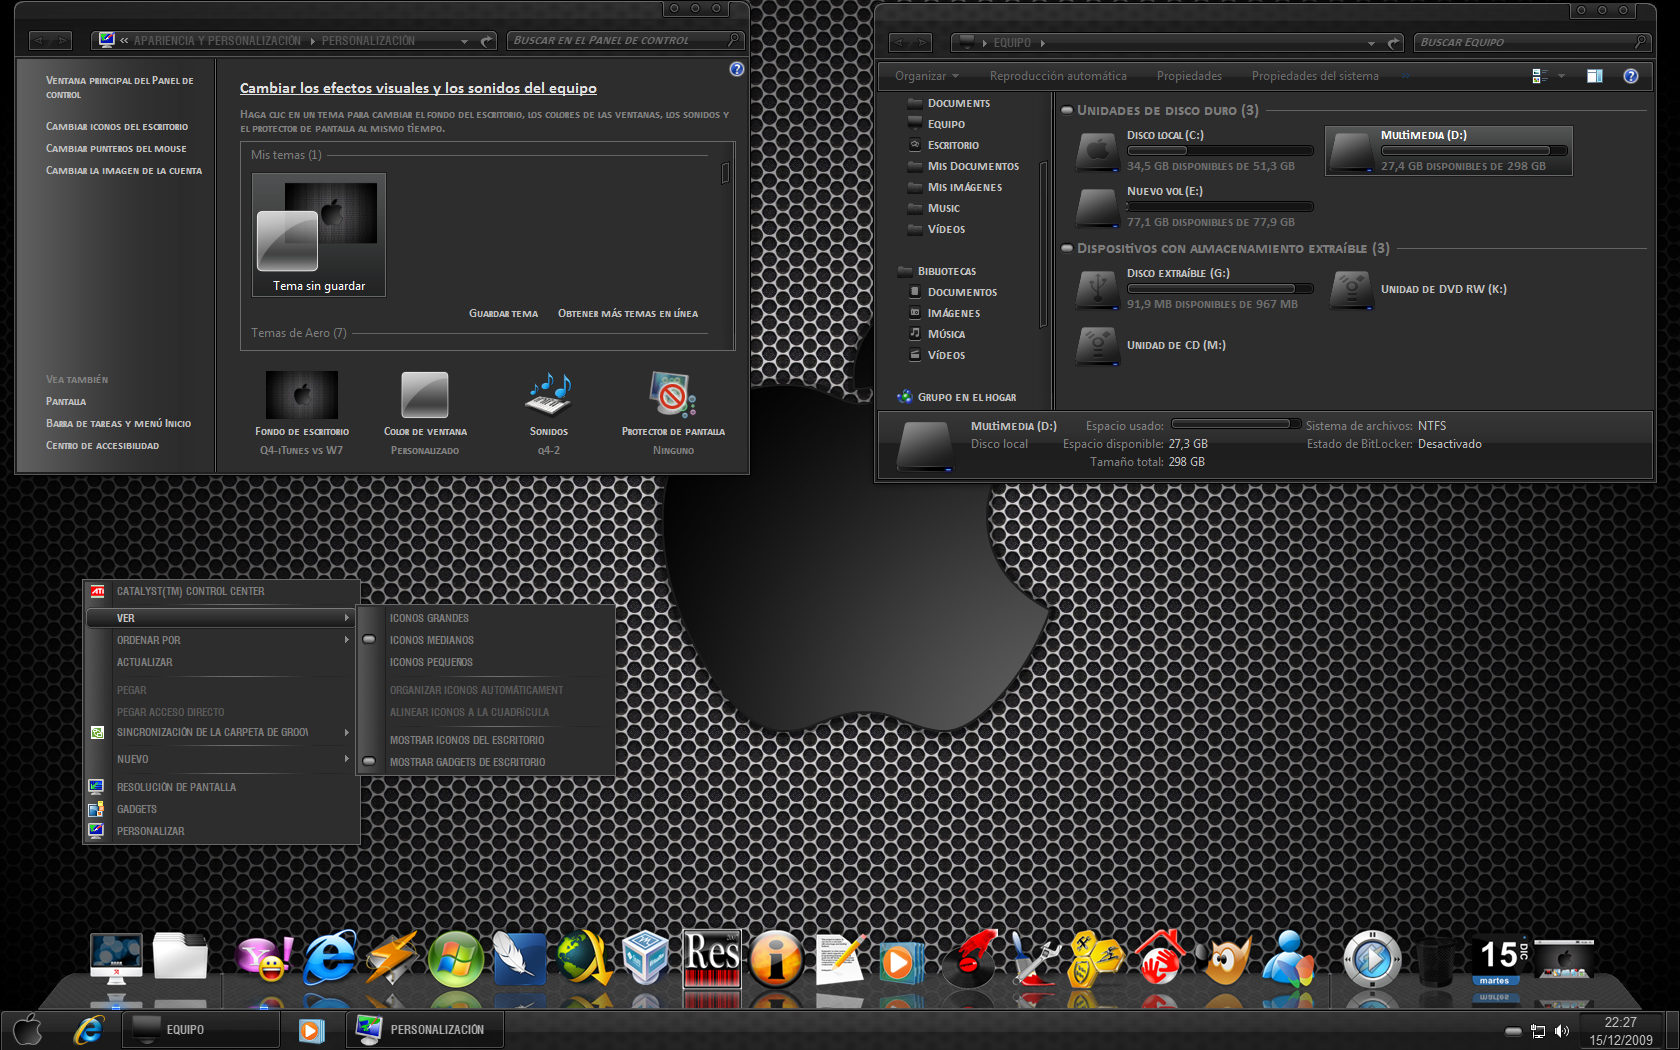This screenshot has height=1050, width=1680.
Task: Open Color de Ventana setting
Action: coord(425,412)
